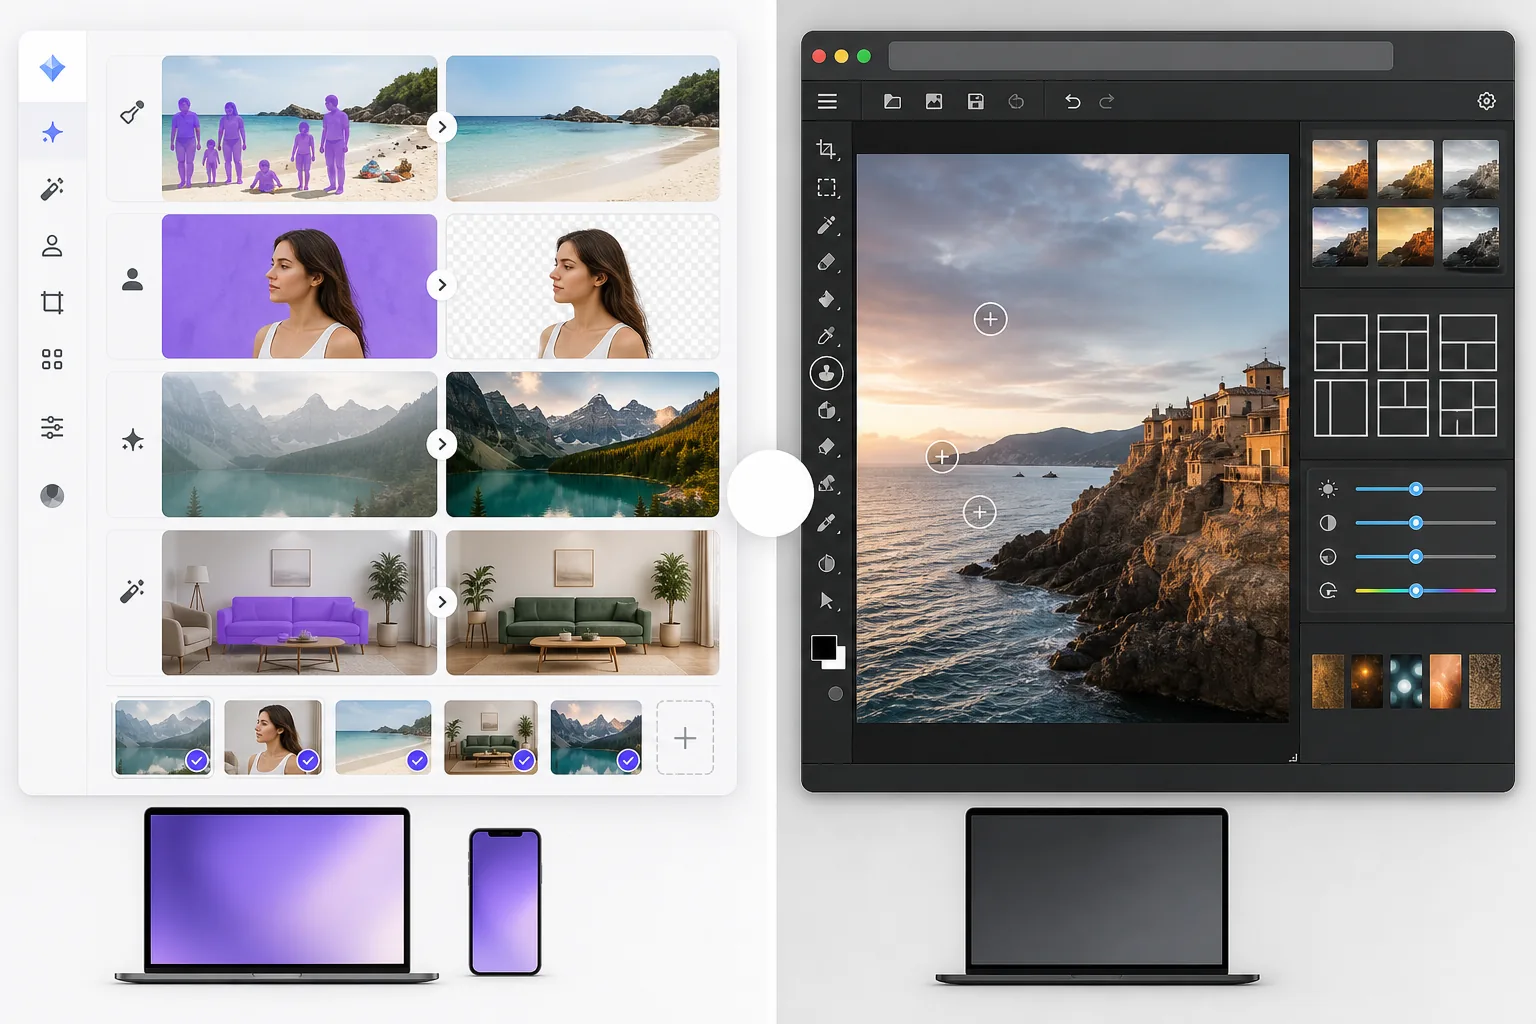Image resolution: width=1536 pixels, height=1024 pixels.
Task: Click the floppy disk save icon
Action: tap(976, 101)
